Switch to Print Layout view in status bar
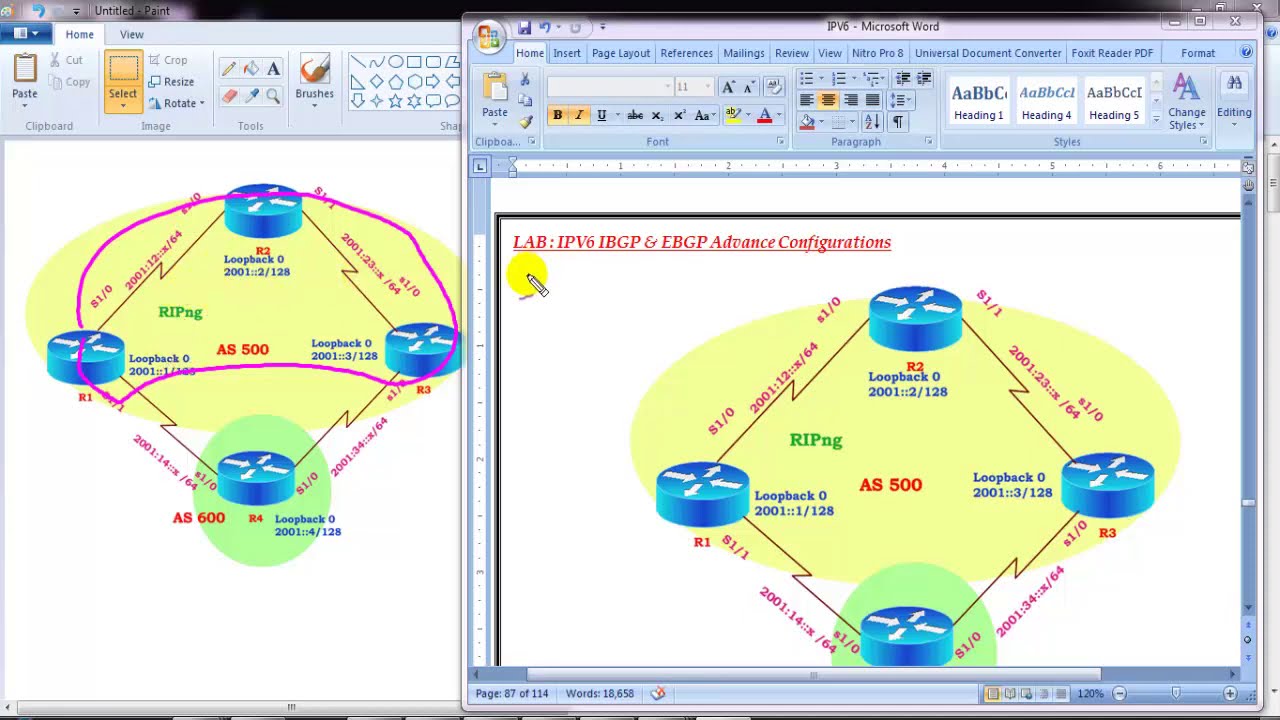 993,693
